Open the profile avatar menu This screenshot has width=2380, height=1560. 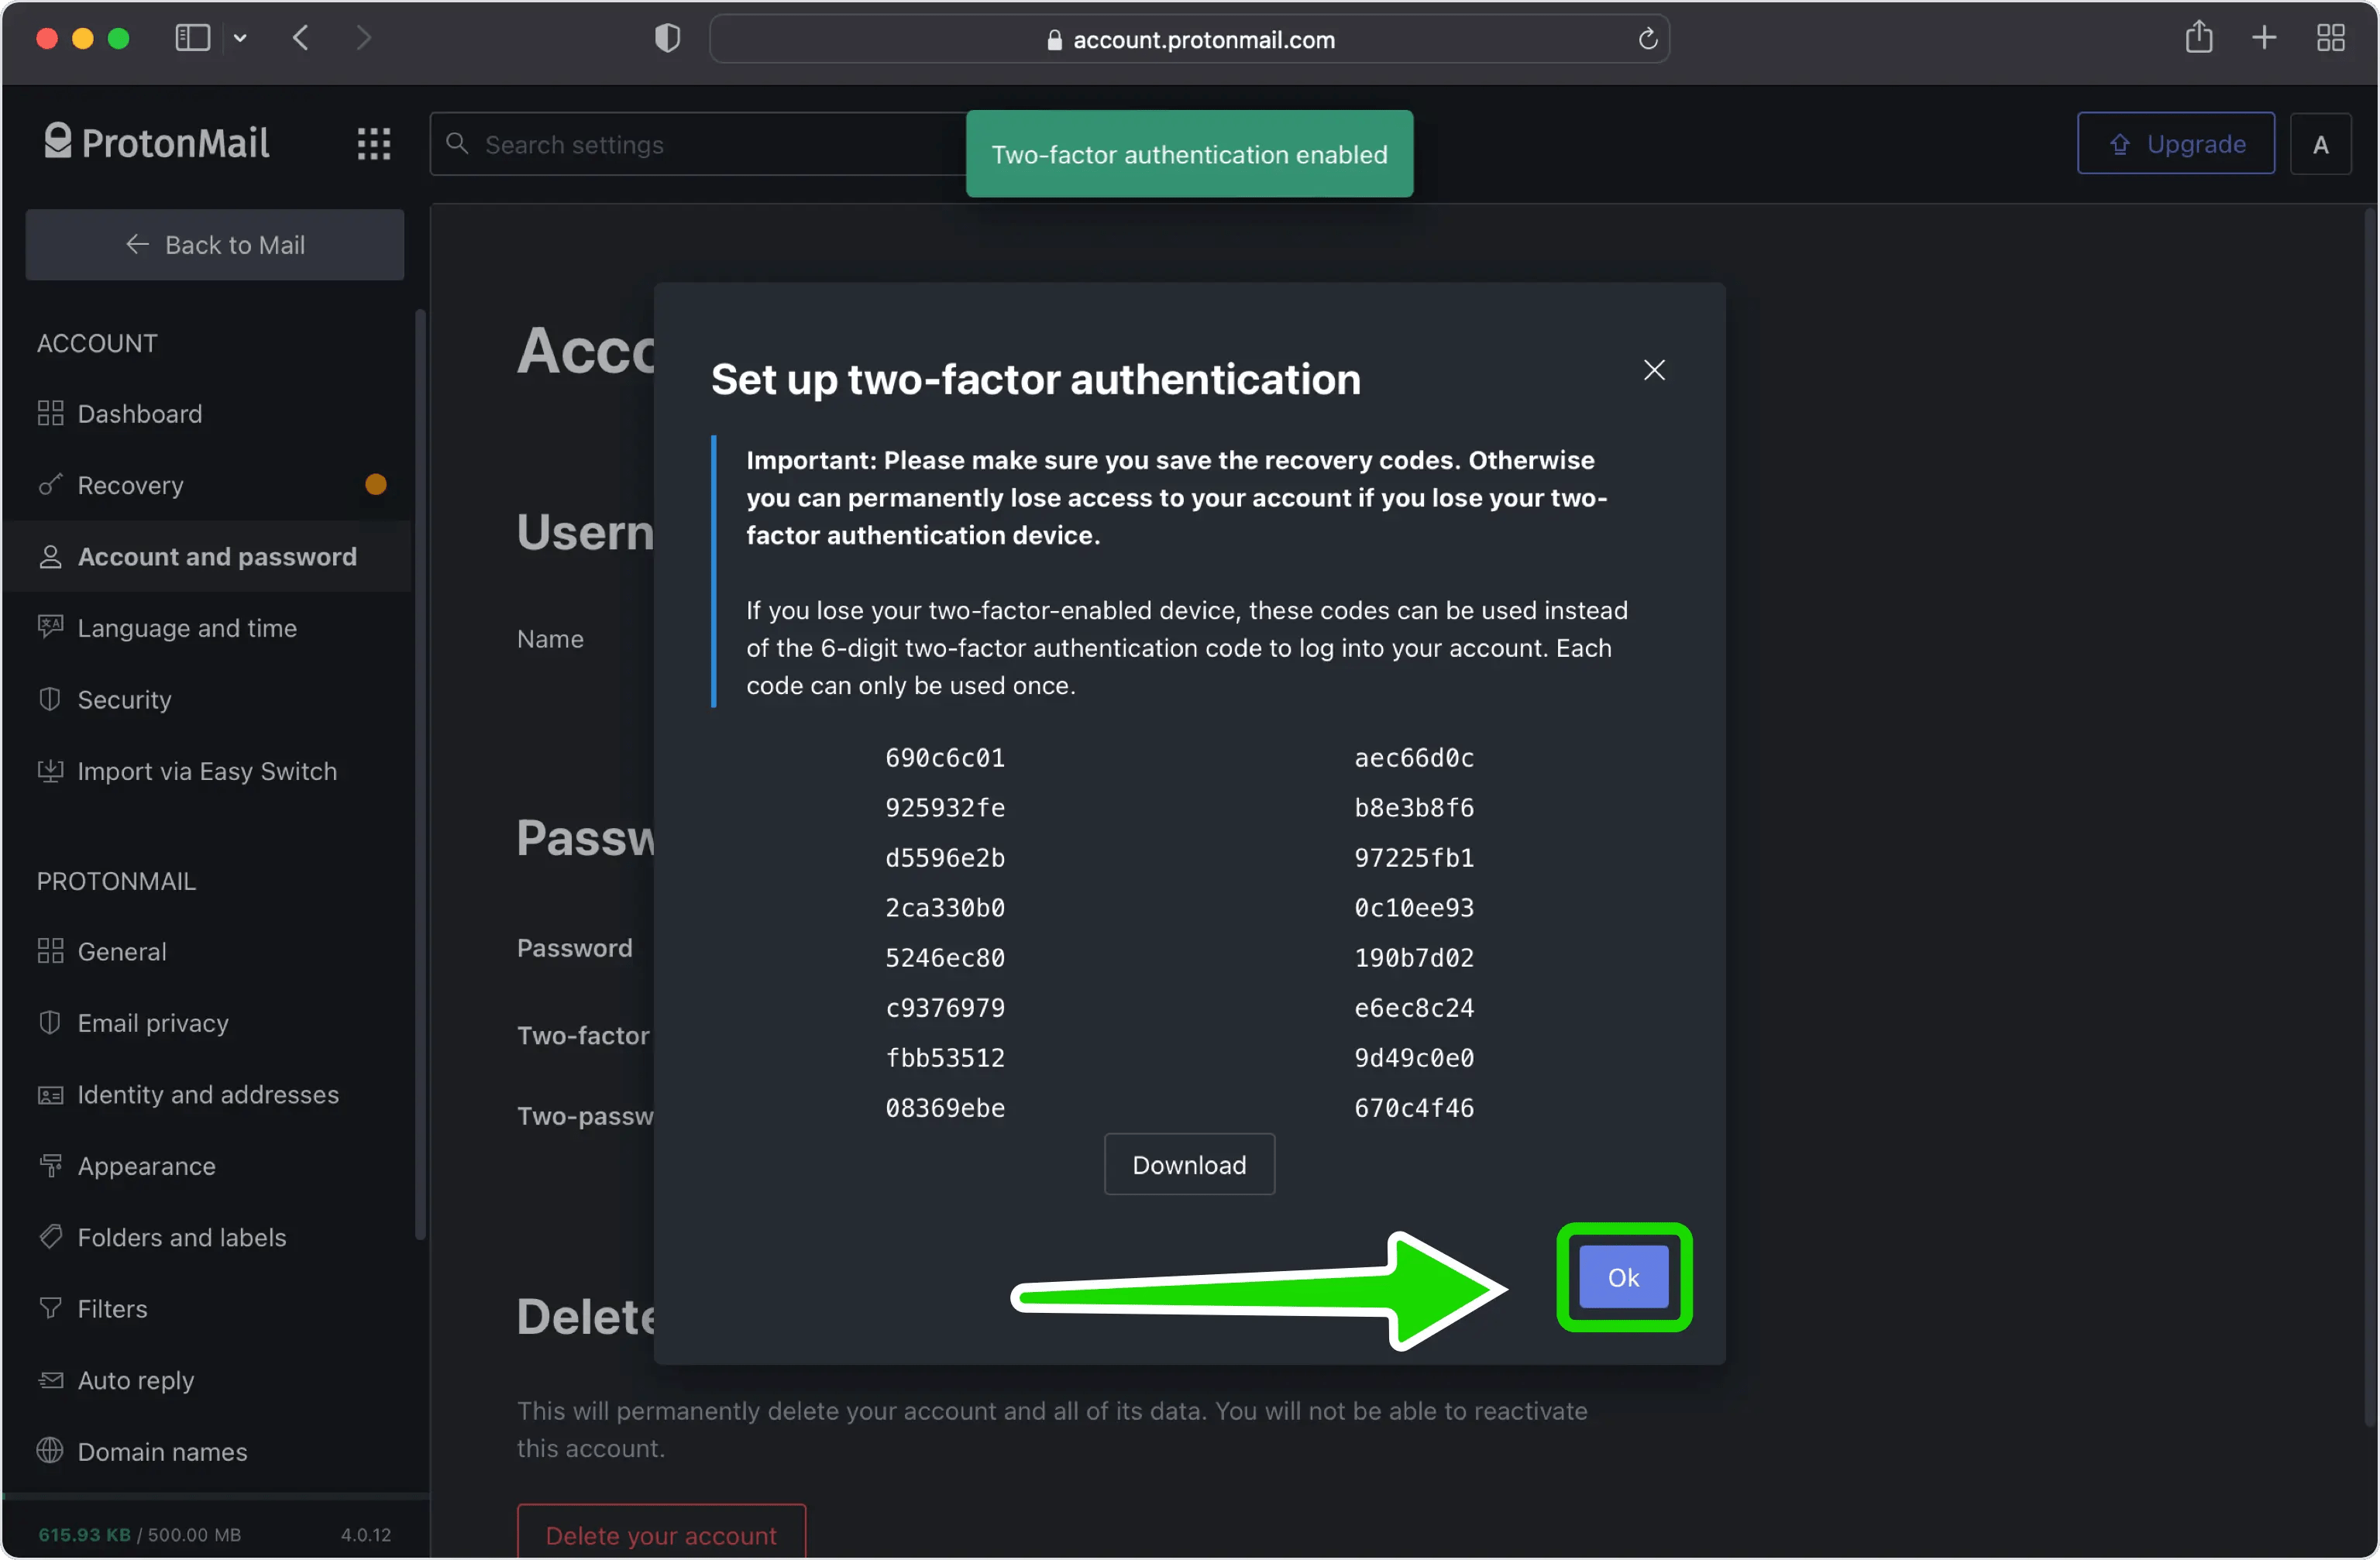[2321, 143]
